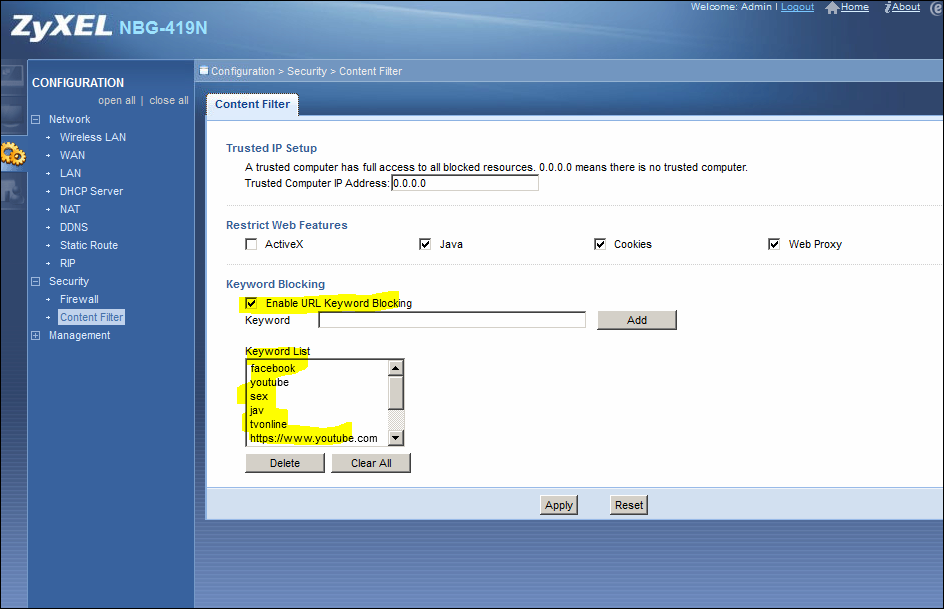944x609 pixels.
Task: Click the keyword list scroll up arrow
Action: pyautogui.click(x=396, y=368)
